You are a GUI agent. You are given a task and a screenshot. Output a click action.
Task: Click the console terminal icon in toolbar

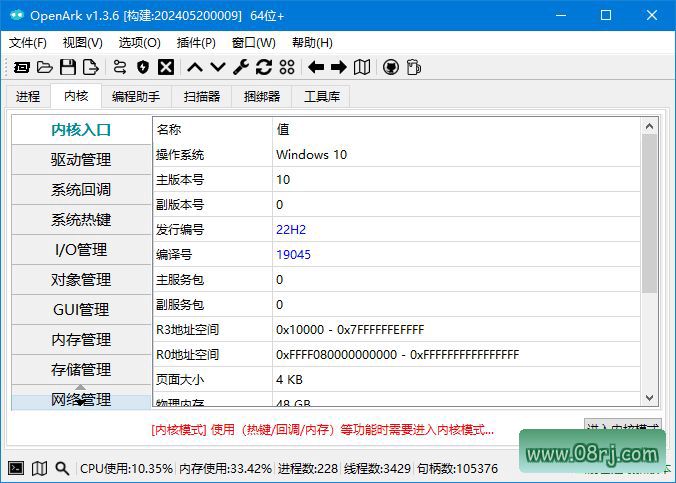click(22, 67)
